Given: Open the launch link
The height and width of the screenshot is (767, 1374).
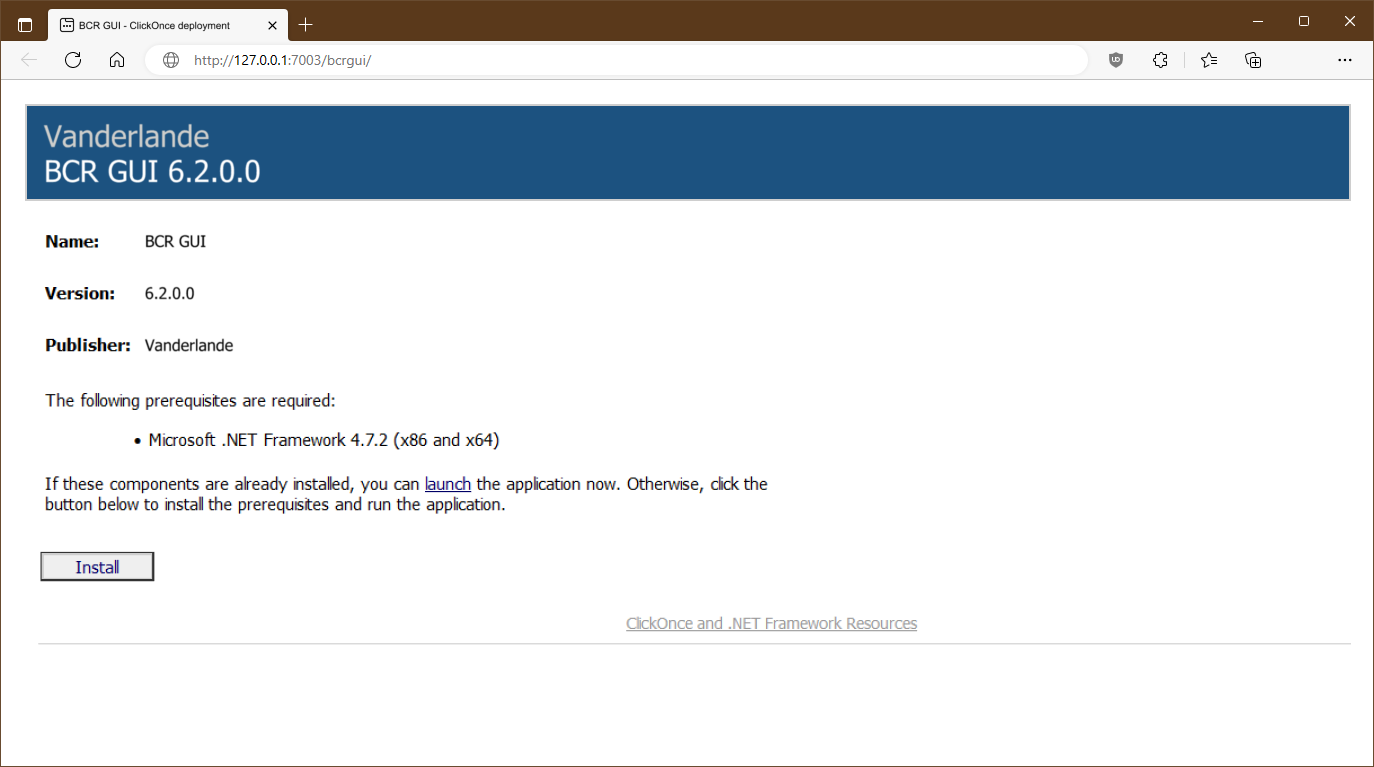Looking at the screenshot, I should point(448,484).
